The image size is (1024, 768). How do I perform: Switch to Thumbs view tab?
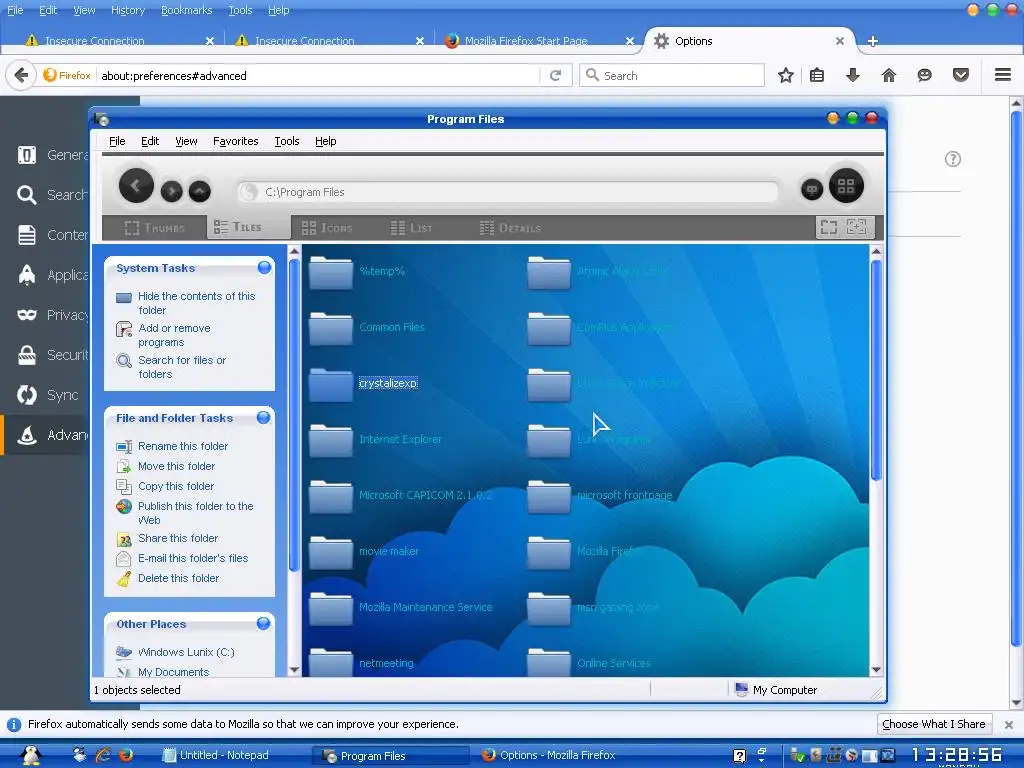(x=155, y=228)
